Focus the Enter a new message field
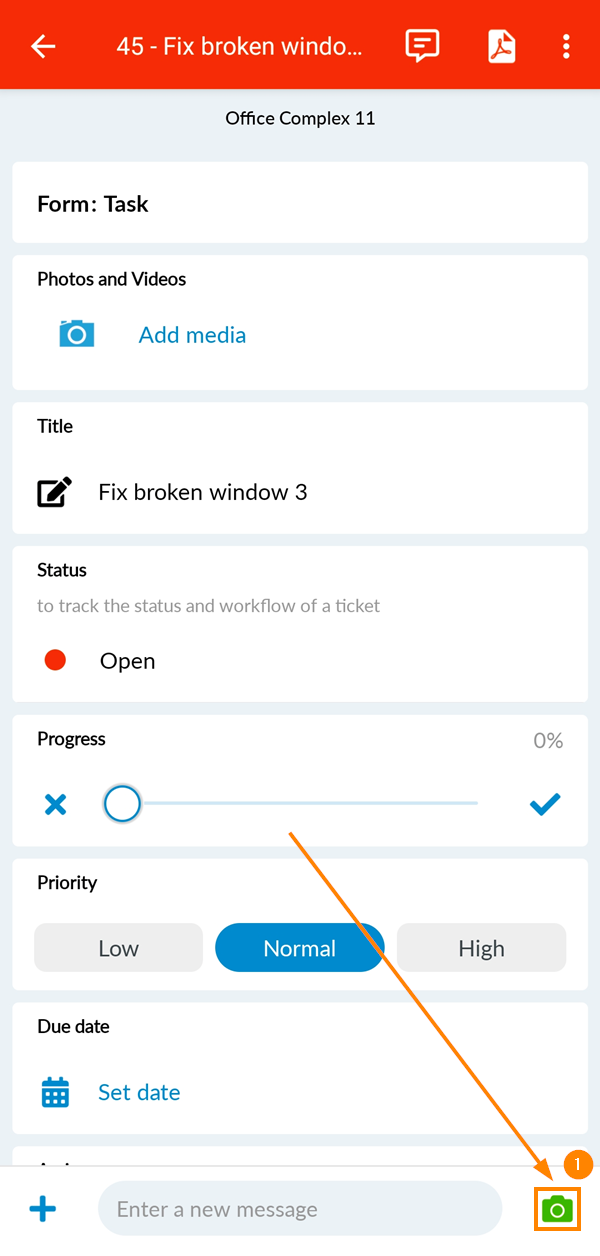Viewport: 600px width, 1256px height. 300,1210
